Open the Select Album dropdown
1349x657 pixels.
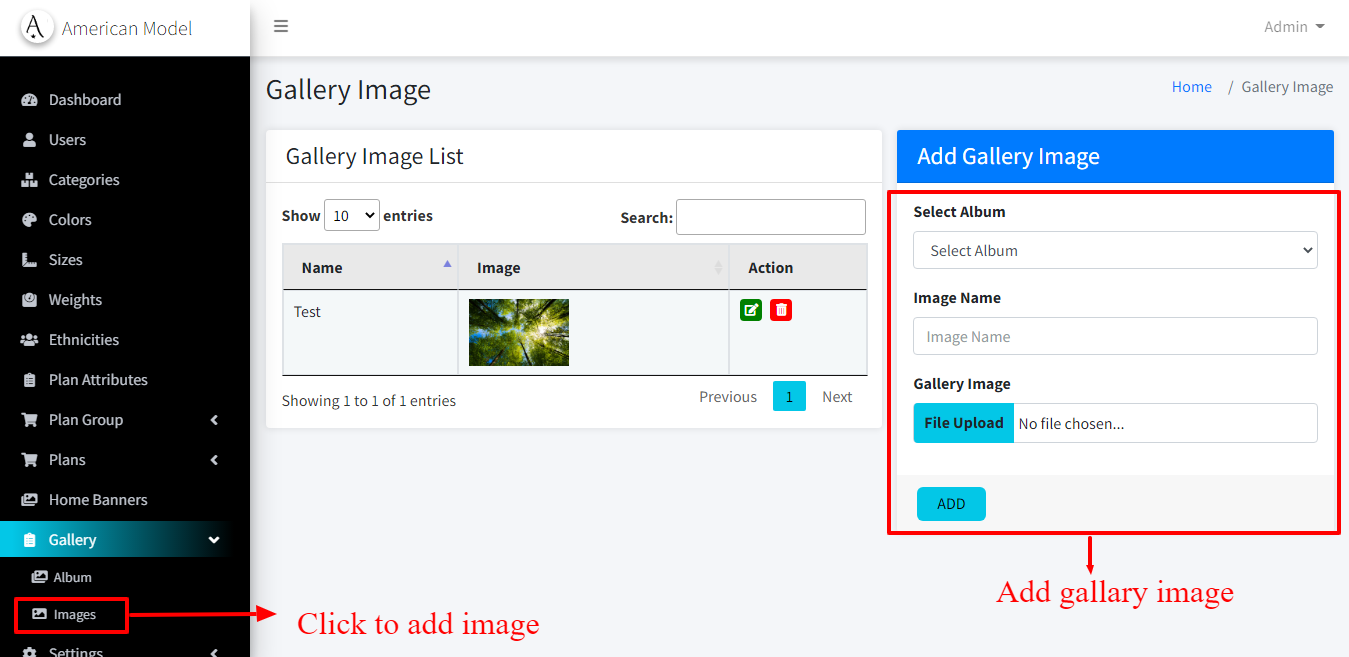1115,251
